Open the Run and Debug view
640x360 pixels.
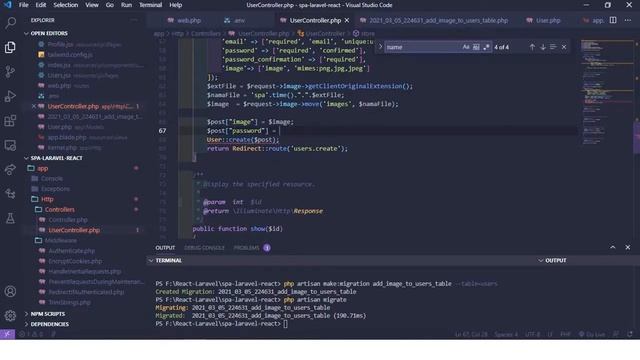click(10, 96)
